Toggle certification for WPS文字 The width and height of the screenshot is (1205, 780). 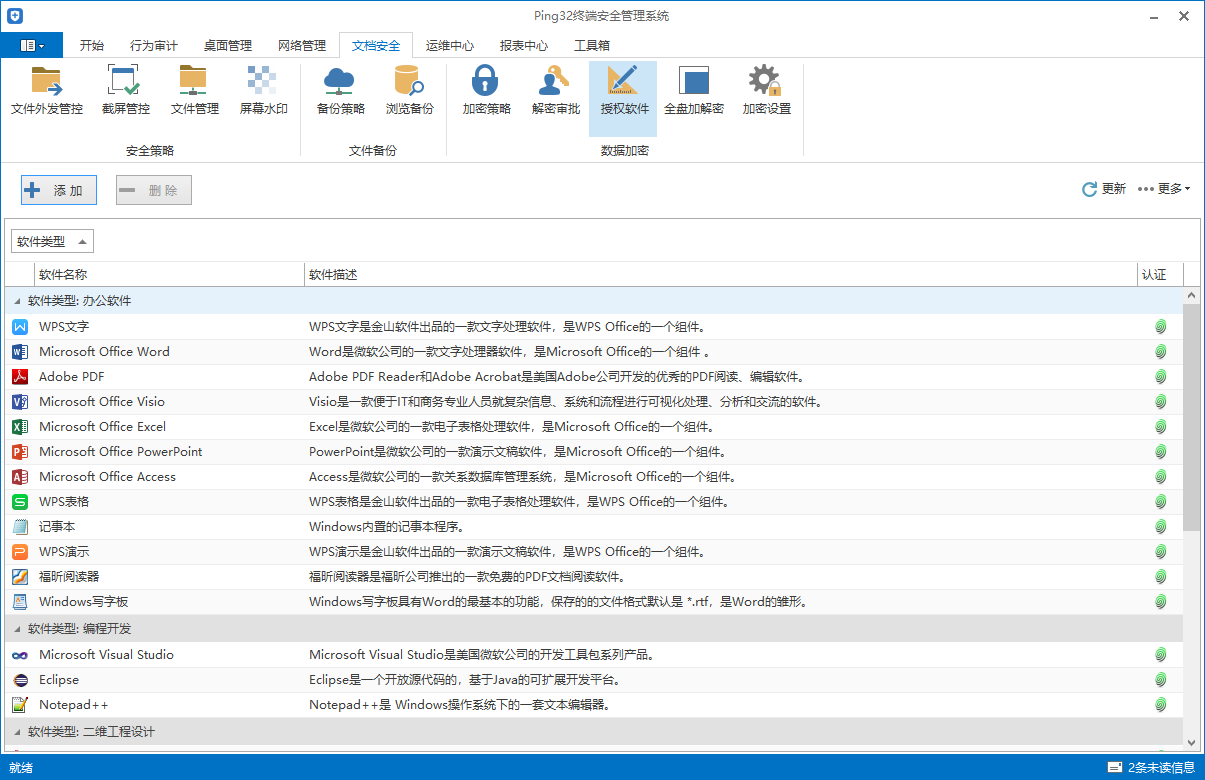tap(1160, 326)
